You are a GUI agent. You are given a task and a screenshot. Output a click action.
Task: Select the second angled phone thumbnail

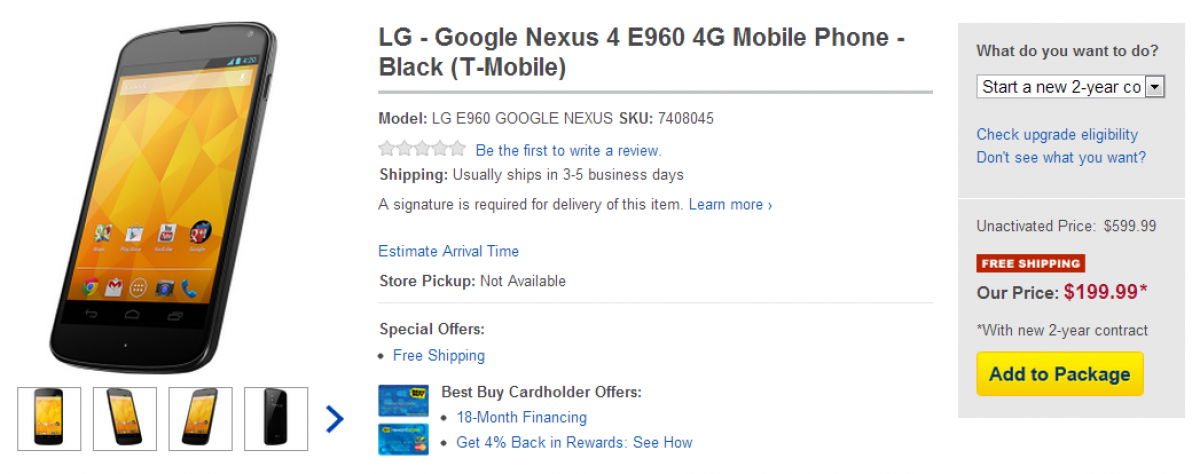click(125, 419)
